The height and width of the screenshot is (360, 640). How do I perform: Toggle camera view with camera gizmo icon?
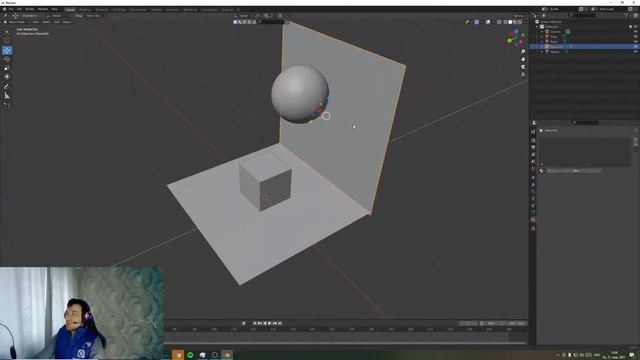523,67
